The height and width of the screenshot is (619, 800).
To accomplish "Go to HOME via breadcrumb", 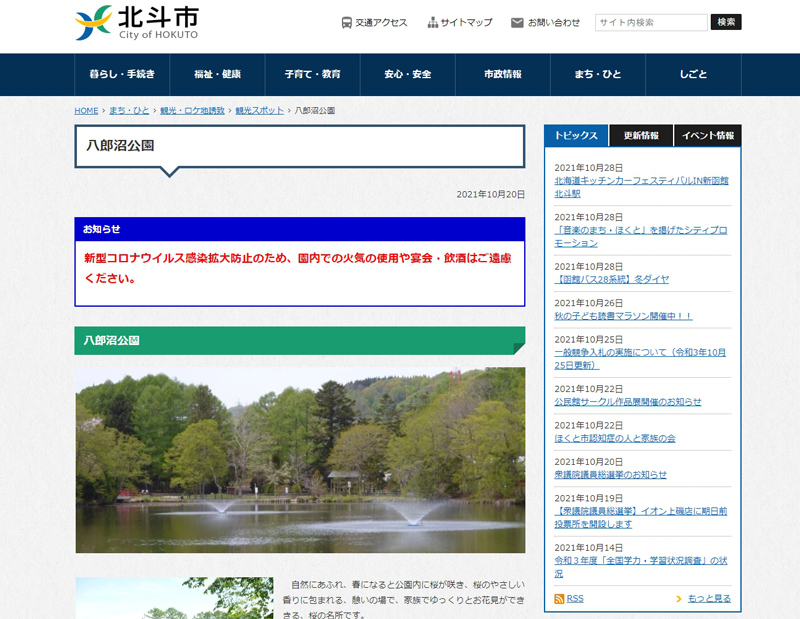I will pos(86,111).
